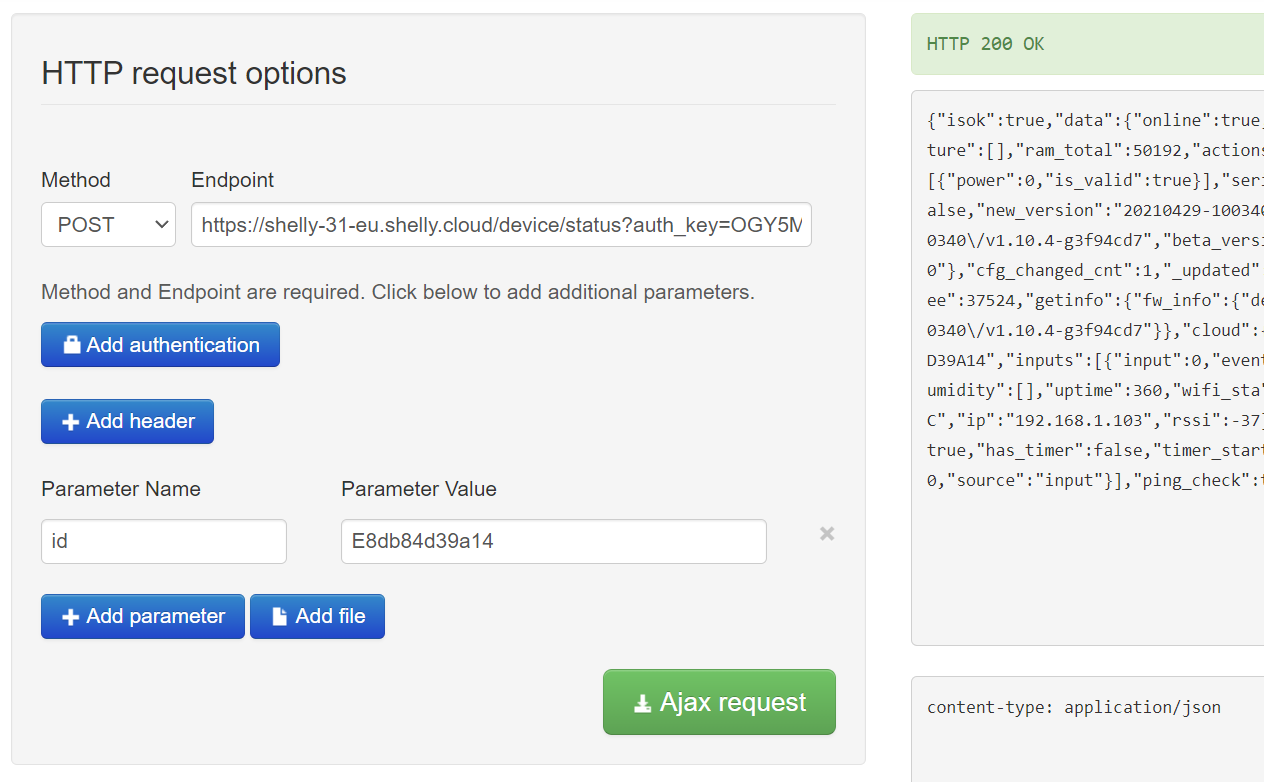This screenshot has width=1264, height=782.
Task: Open the Method dropdown showing POST
Action: (108, 225)
